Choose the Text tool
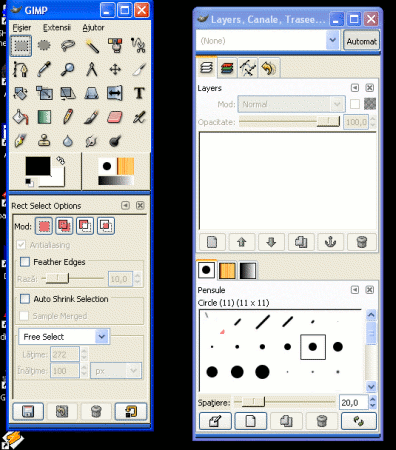The width and height of the screenshot is (396, 450). (x=139, y=93)
